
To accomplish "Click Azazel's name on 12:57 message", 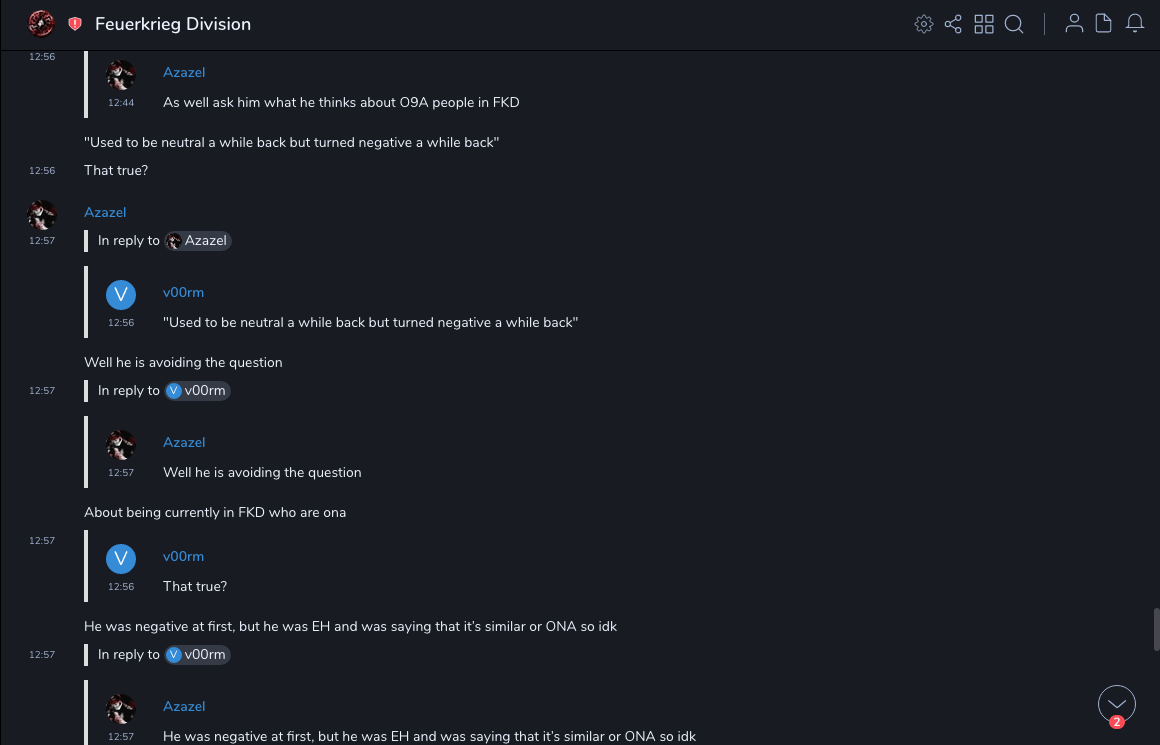I will (105, 212).
